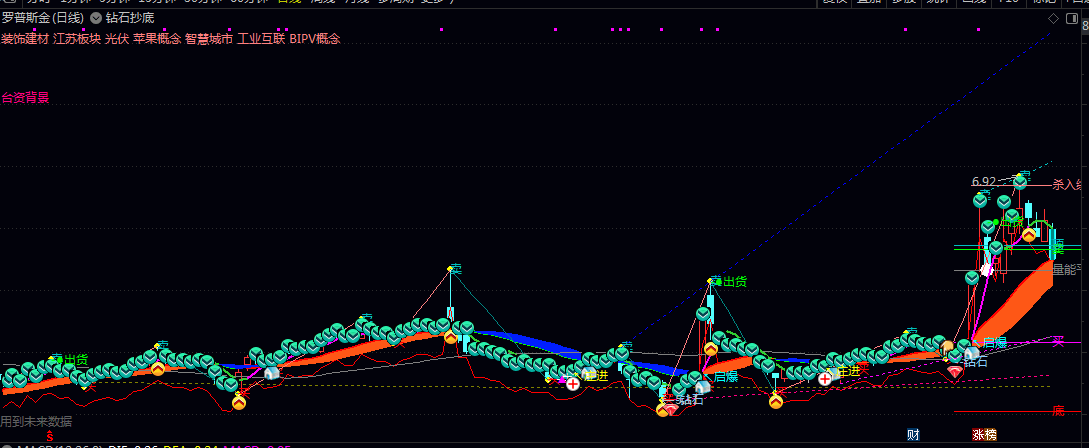Open the 苹果概念 concept tag
Screen dimensions: 1089x448
pyautogui.click(x=156, y=39)
